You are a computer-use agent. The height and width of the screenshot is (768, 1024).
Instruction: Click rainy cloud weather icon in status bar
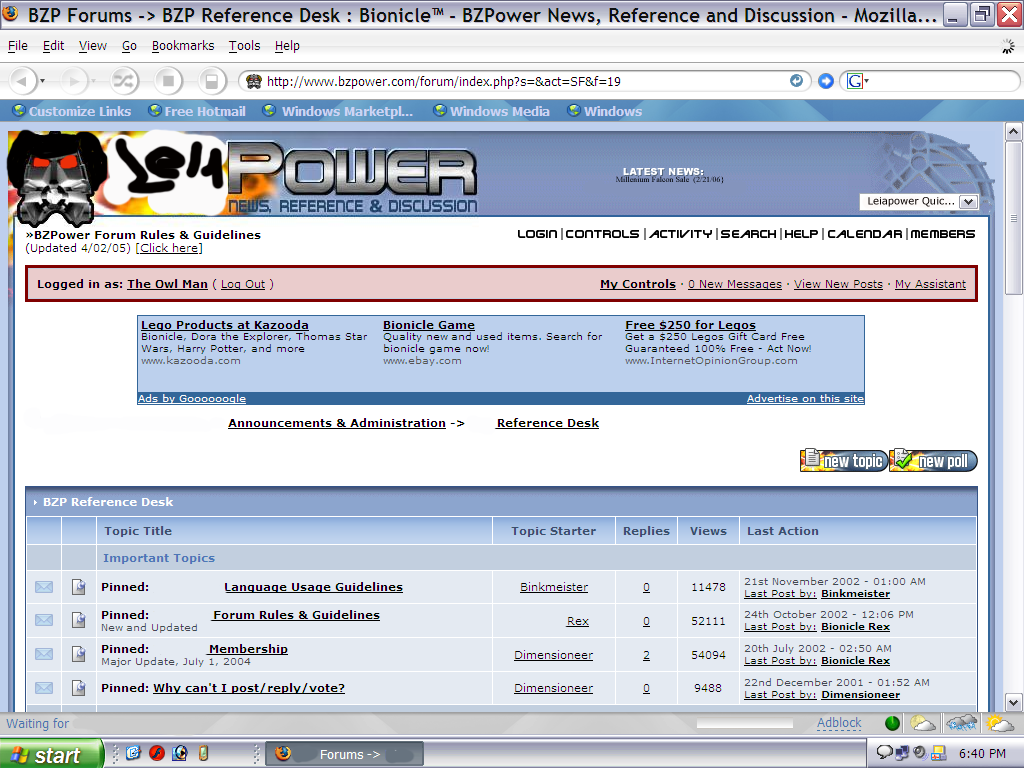[x=961, y=723]
